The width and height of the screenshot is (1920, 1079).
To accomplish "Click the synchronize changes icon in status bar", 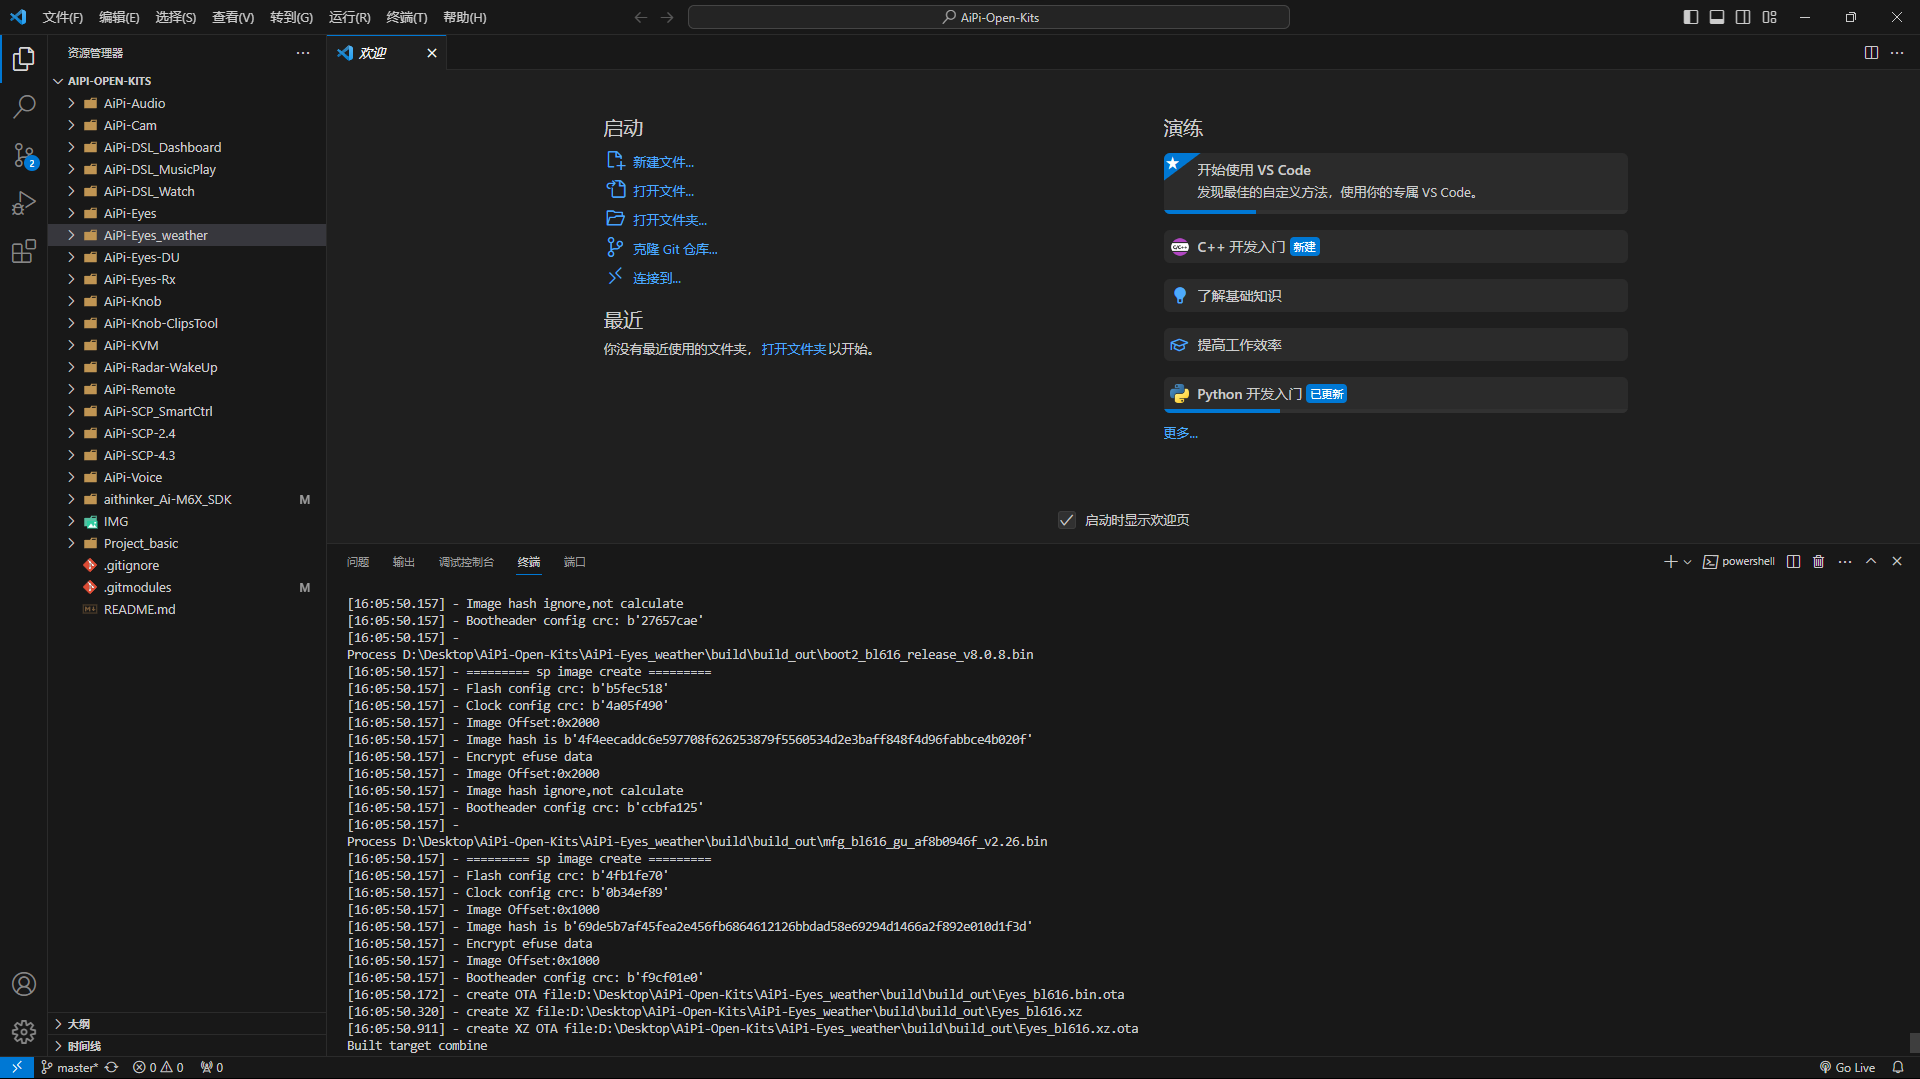I will pyautogui.click(x=112, y=1067).
